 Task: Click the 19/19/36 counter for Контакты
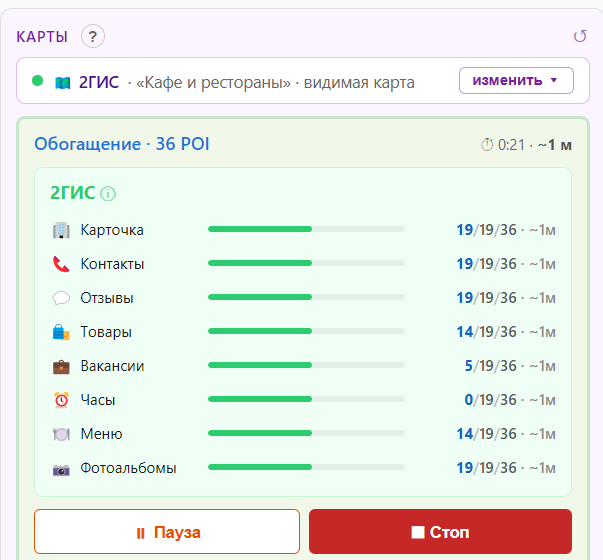(x=486, y=264)
